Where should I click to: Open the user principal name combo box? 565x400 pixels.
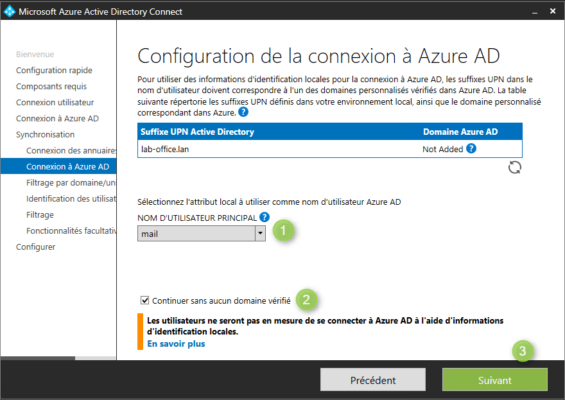tap(201, 234)
